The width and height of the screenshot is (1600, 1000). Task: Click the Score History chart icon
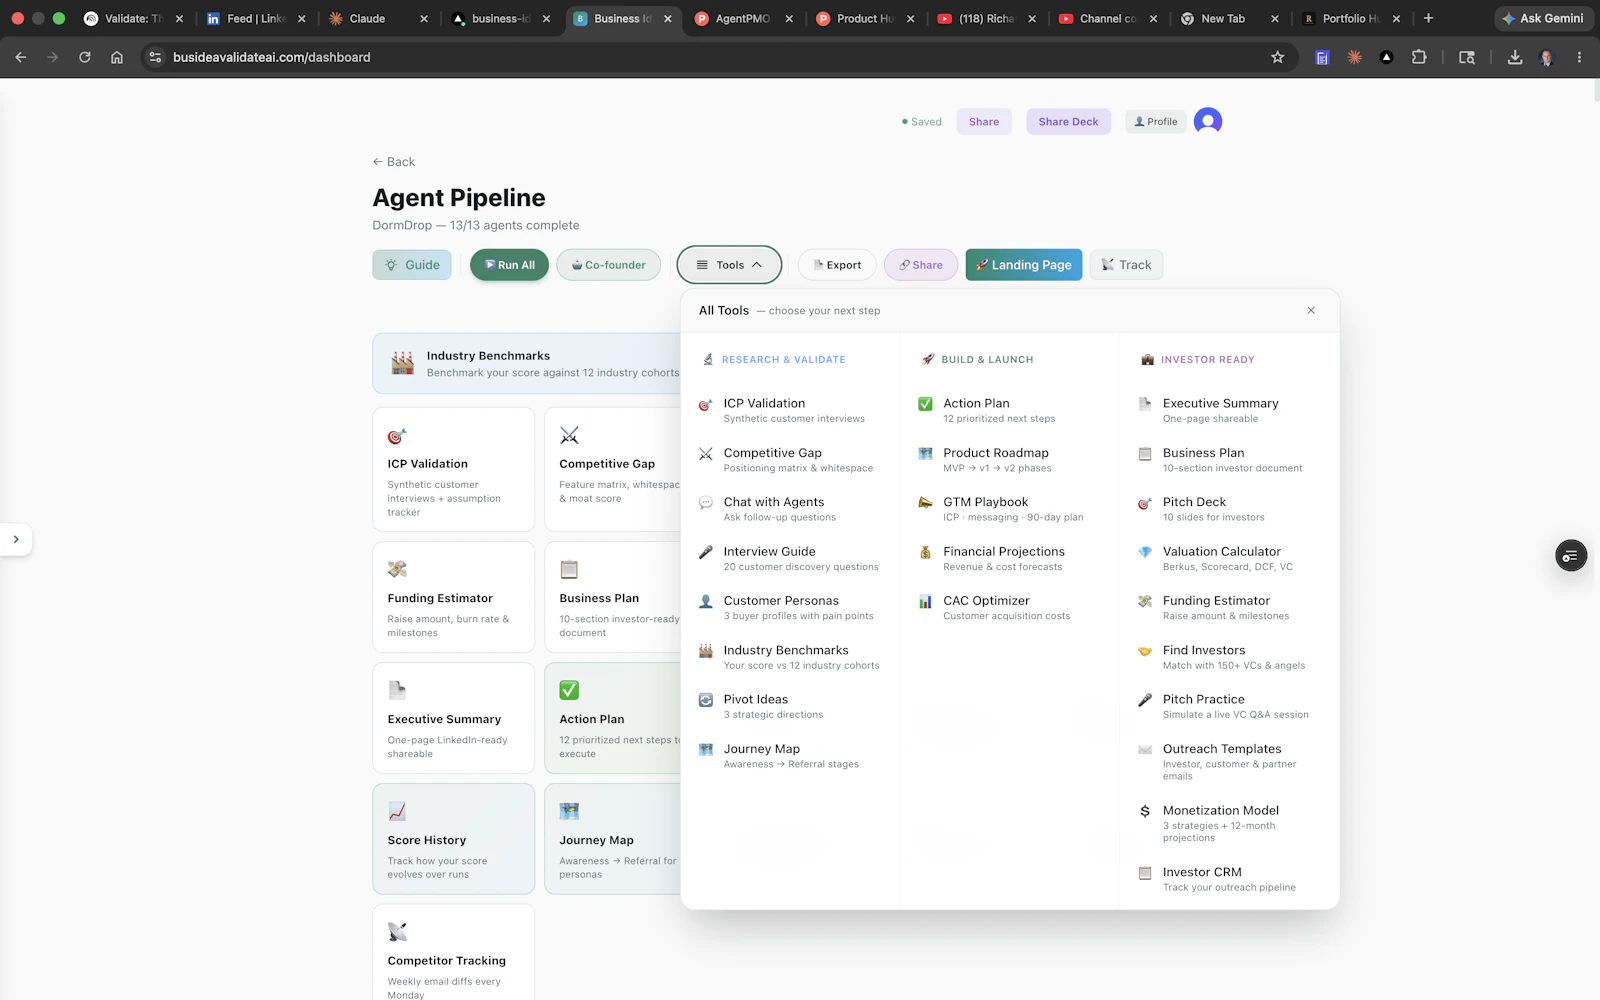[397, 811]
